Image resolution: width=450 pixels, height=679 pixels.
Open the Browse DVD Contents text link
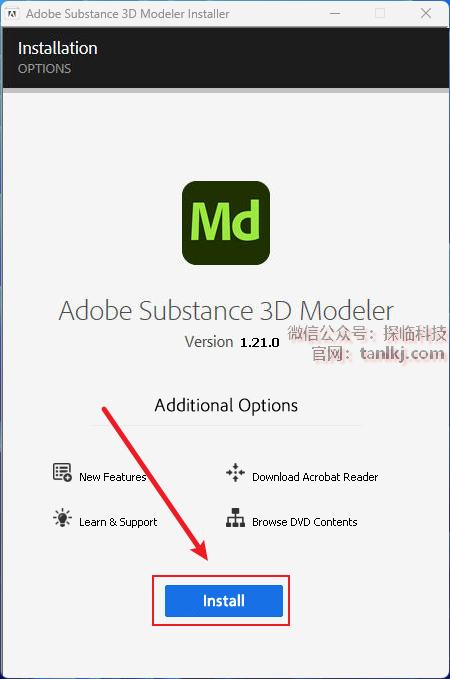(x=304, y=522)
